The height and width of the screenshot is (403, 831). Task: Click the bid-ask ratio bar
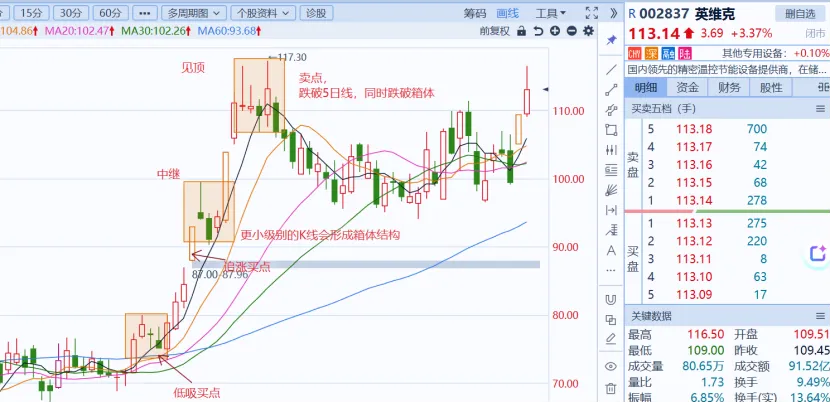coord(727,212)
